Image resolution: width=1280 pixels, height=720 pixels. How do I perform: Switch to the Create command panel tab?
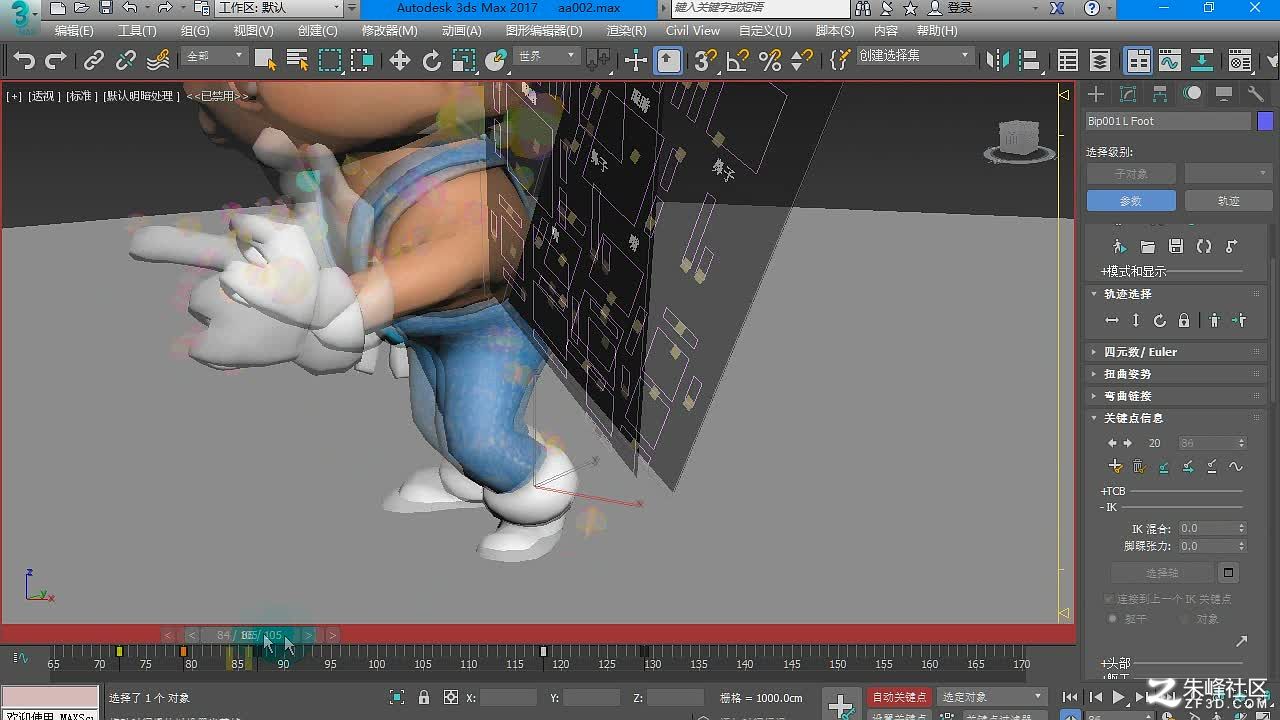pos(1097,94)
